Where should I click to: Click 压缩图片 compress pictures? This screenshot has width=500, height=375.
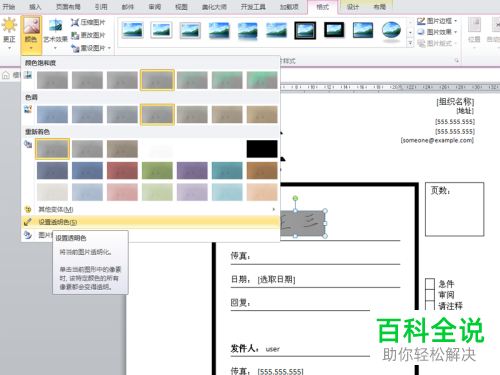point(88,22)
